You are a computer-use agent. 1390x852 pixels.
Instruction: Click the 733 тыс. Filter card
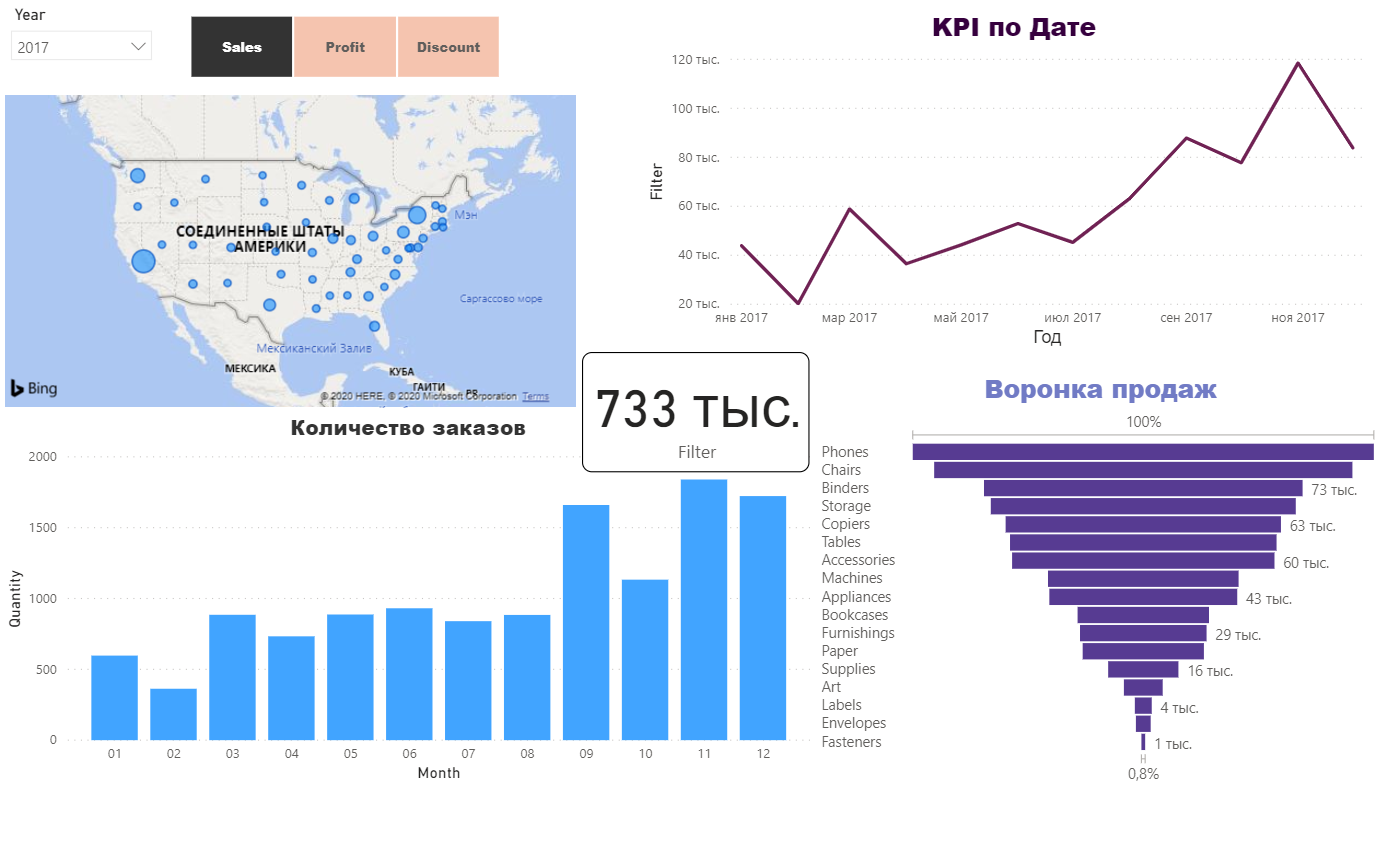coord(696,412)
